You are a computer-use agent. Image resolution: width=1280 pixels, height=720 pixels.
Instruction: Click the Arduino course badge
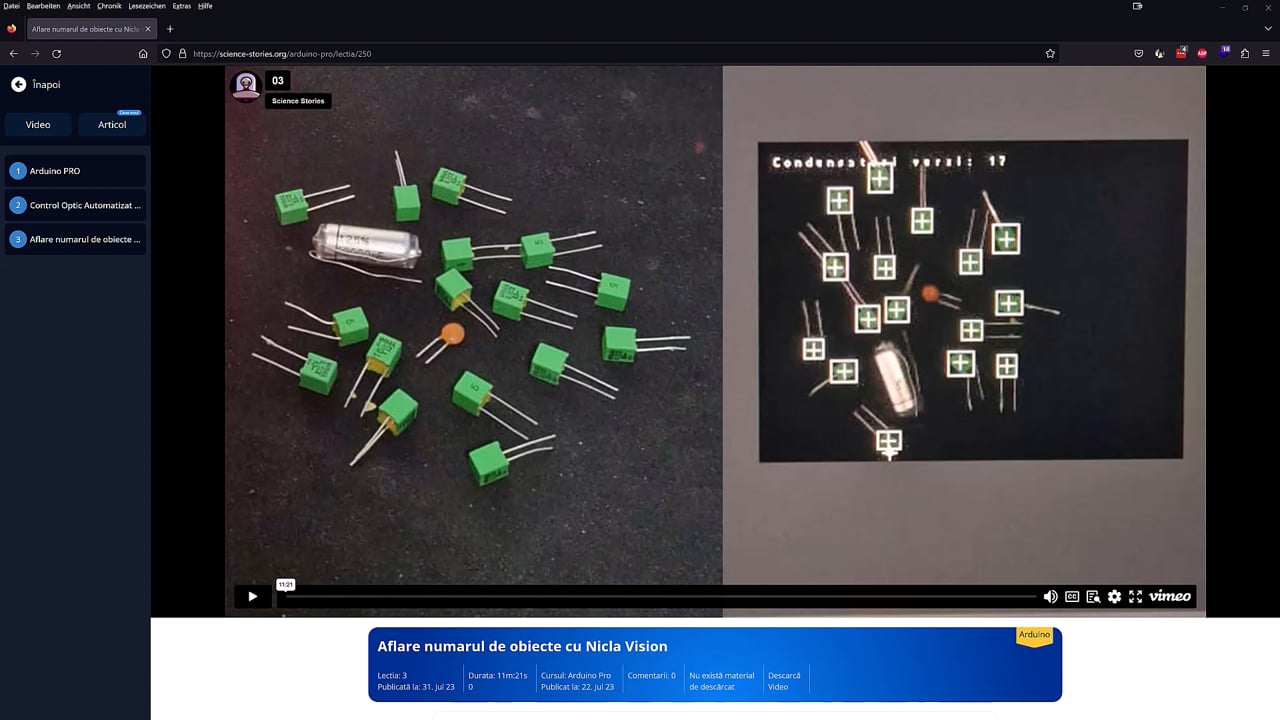tap(1035, 636)
